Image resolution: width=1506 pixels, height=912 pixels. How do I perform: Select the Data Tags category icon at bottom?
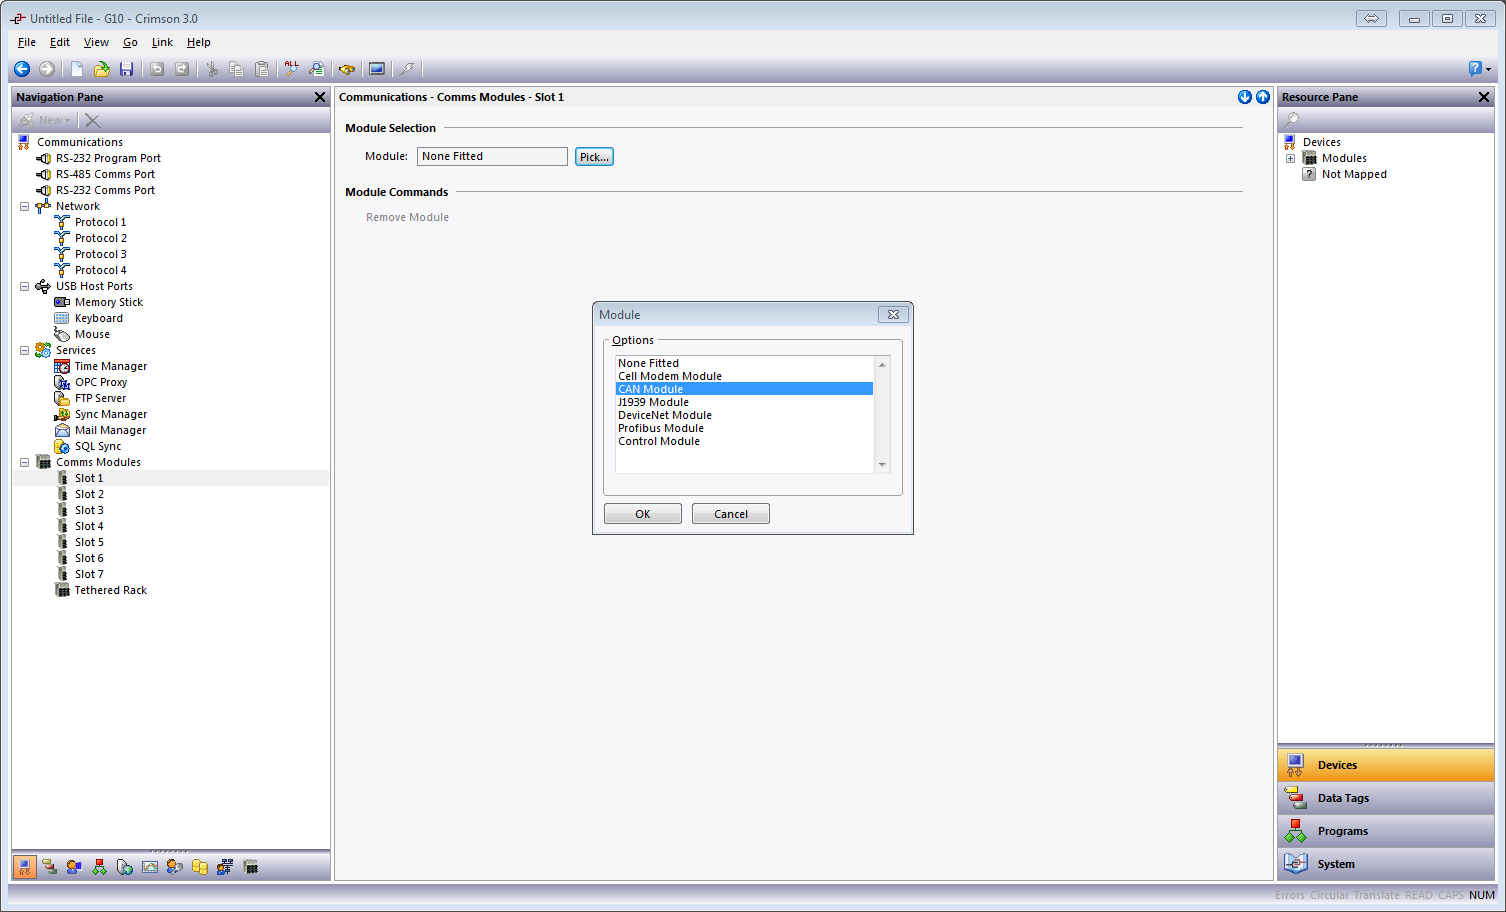pos(49,867)
